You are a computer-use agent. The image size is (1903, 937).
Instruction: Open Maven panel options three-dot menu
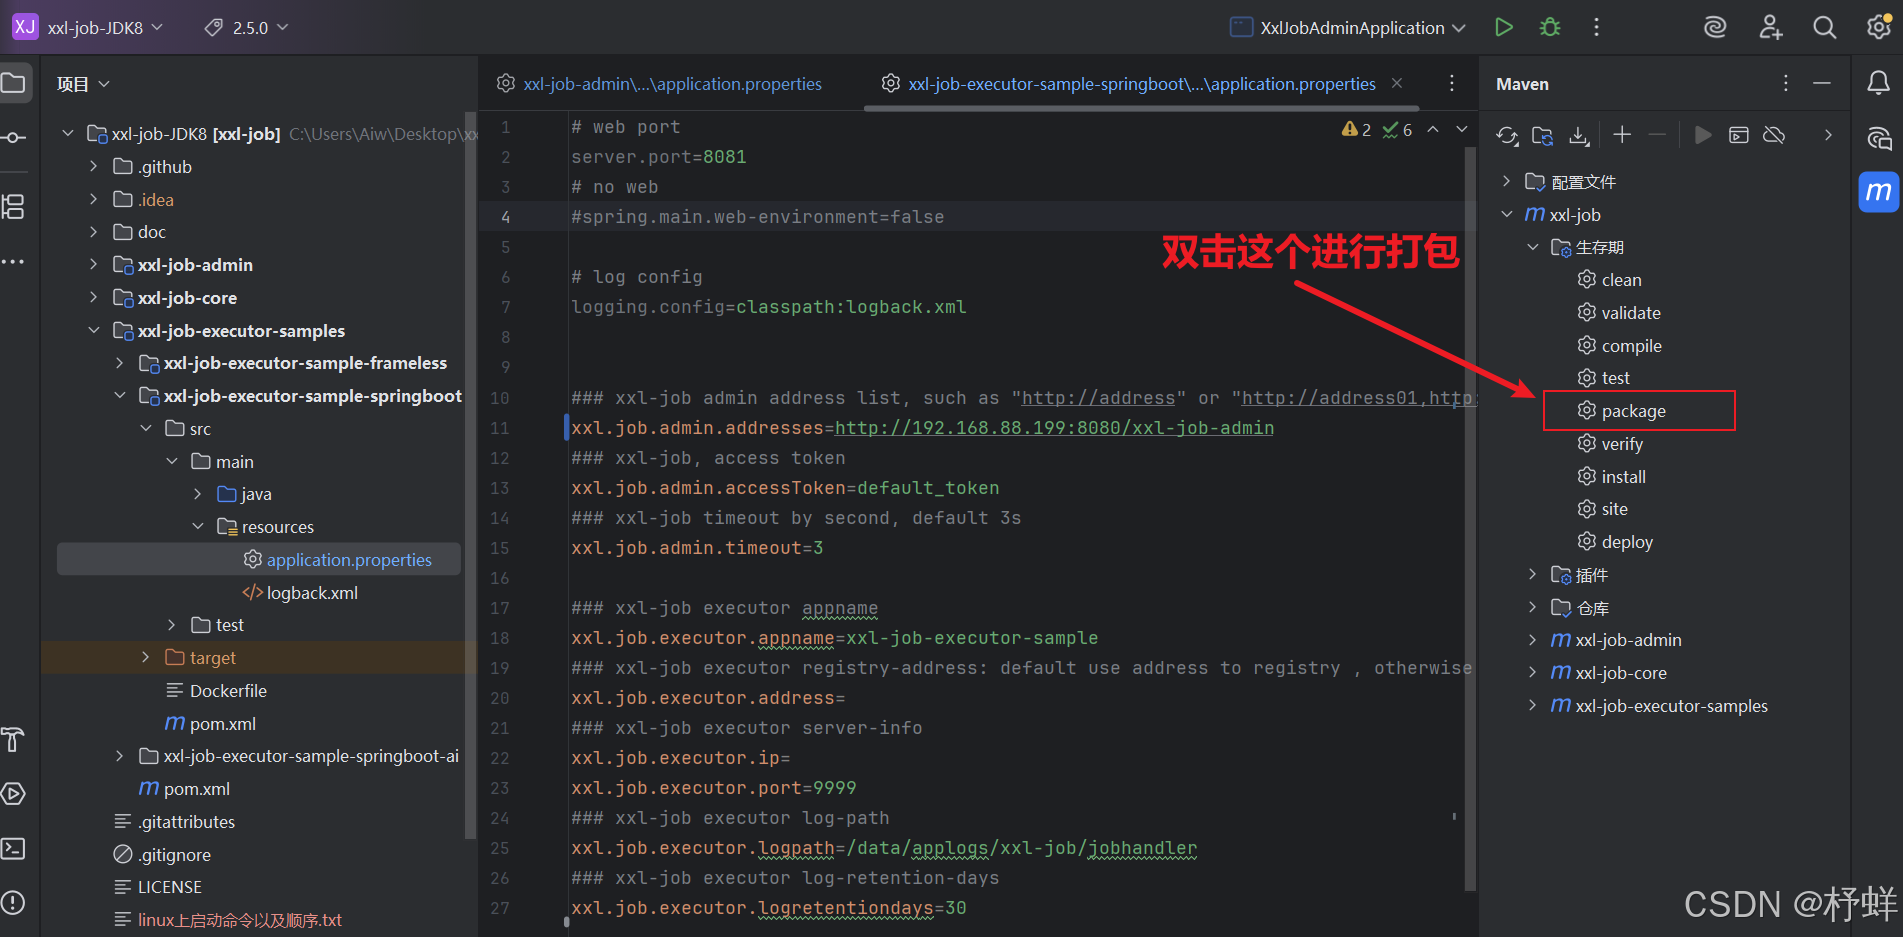coord(1786,83)
